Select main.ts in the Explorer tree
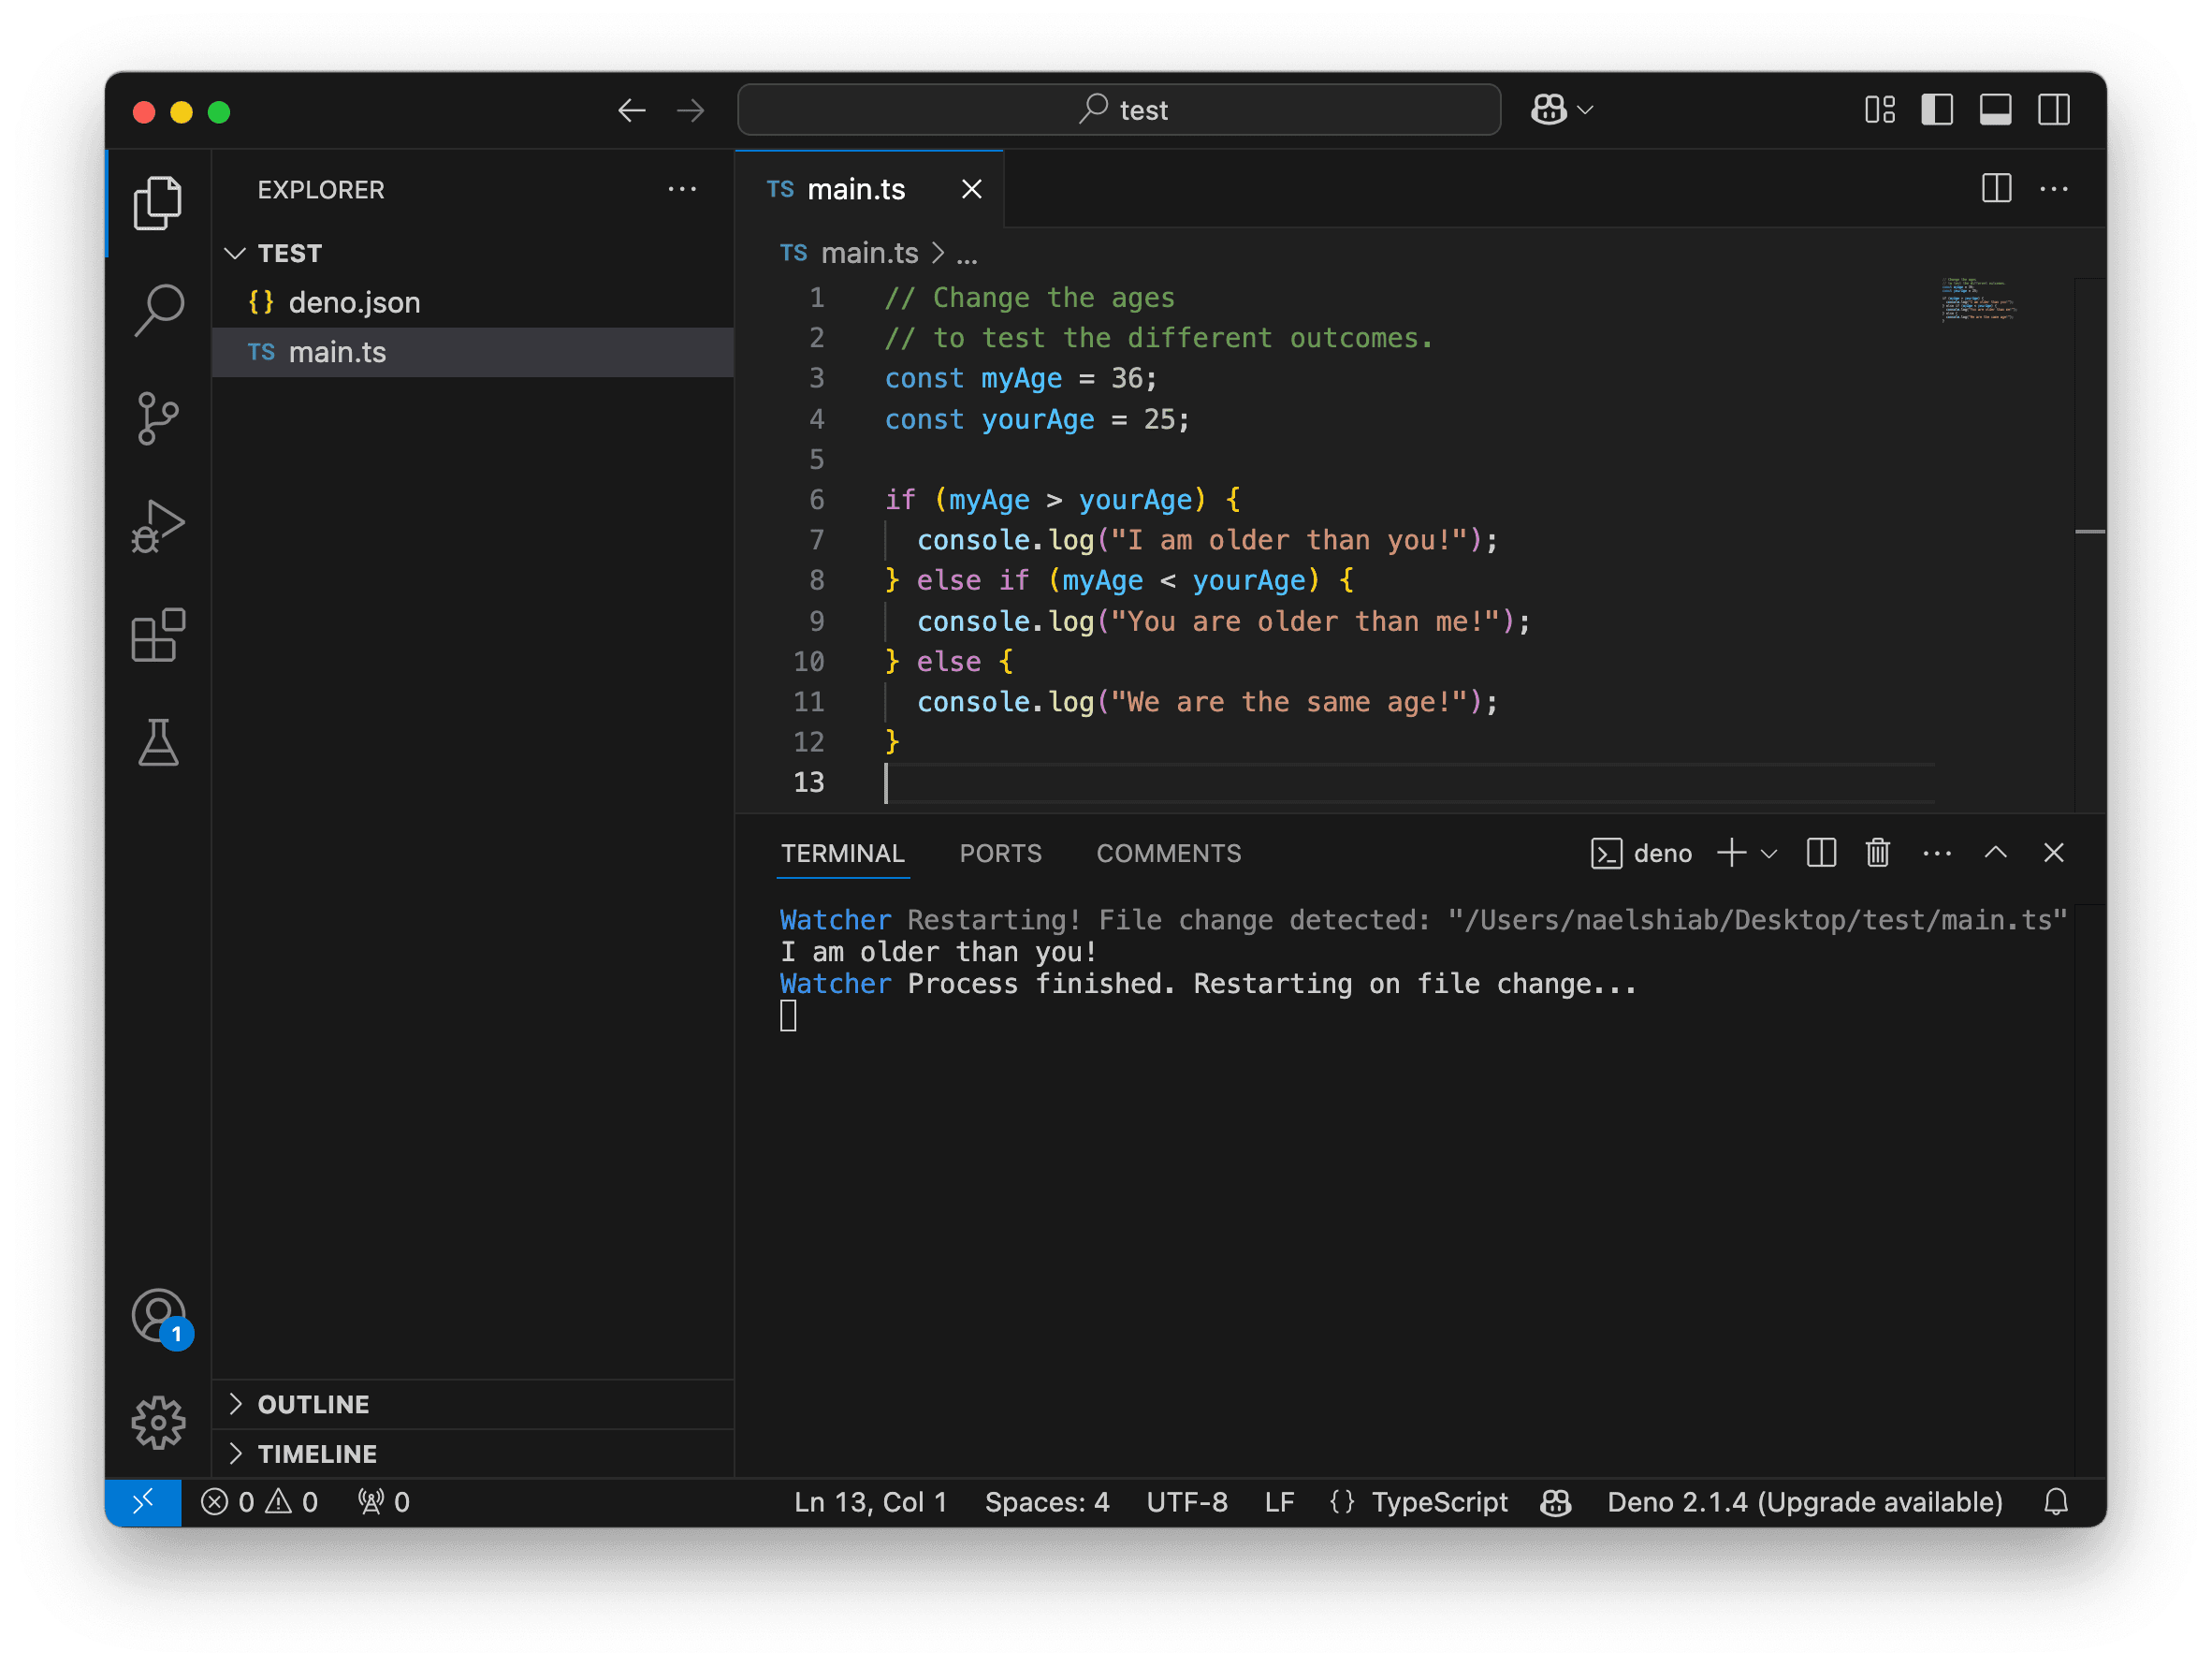The height and width of the screenshot is (1666, 2212). coord(475,352)
